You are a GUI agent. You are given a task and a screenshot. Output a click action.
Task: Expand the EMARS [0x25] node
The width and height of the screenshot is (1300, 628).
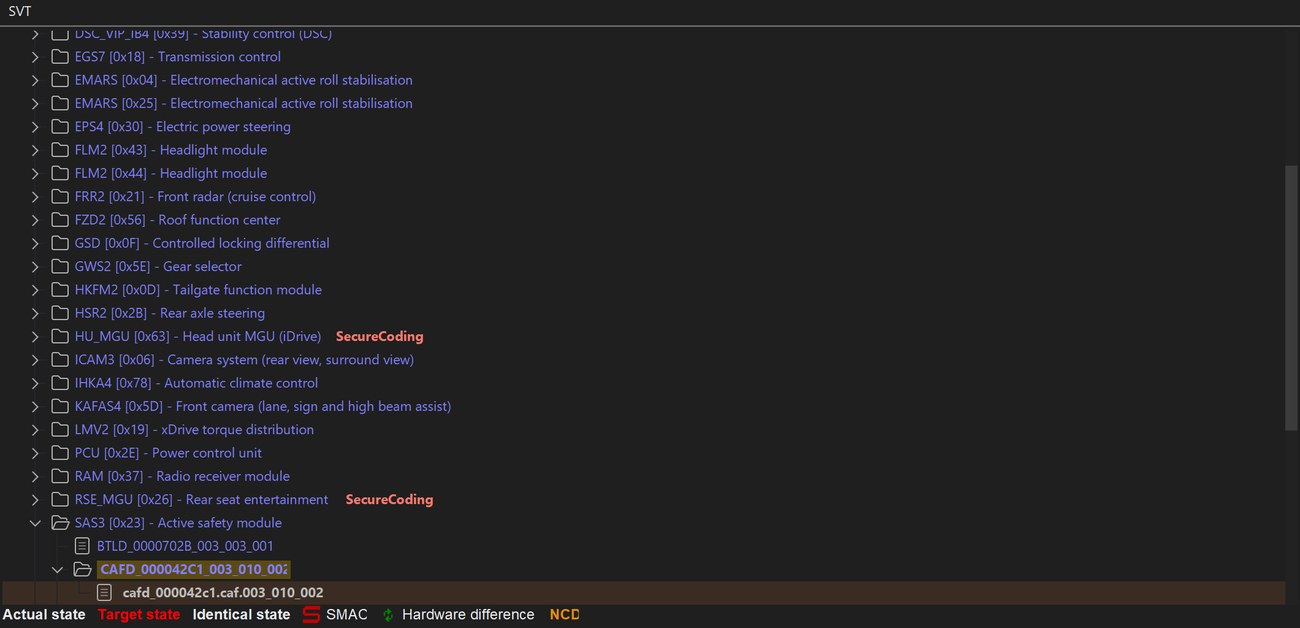click(35, 104)
